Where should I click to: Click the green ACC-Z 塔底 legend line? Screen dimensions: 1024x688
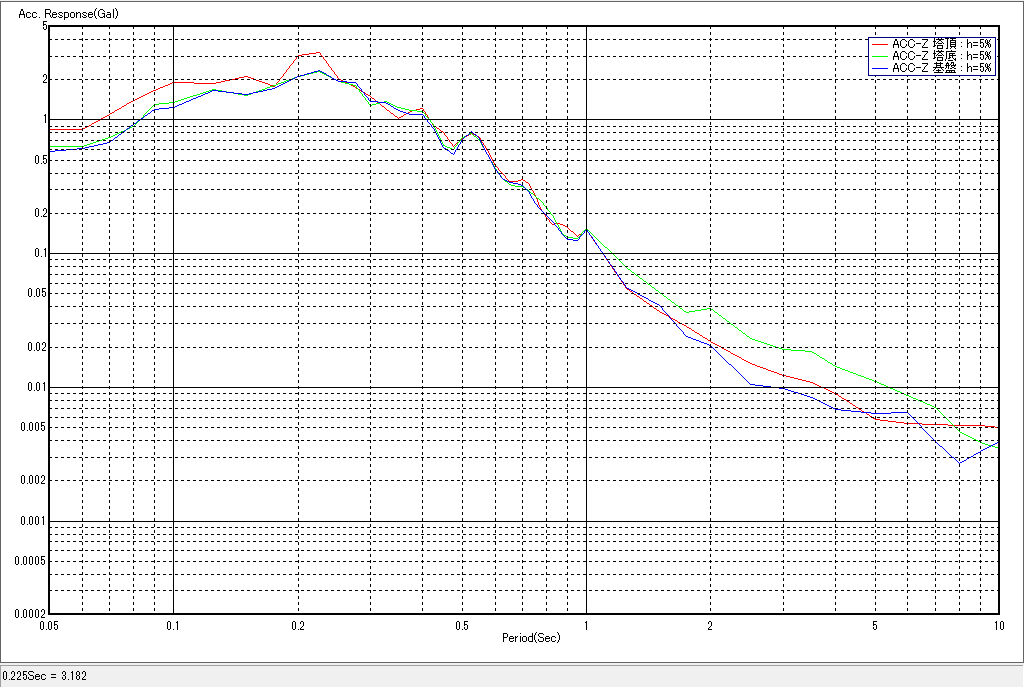click(x=879, y=56)
